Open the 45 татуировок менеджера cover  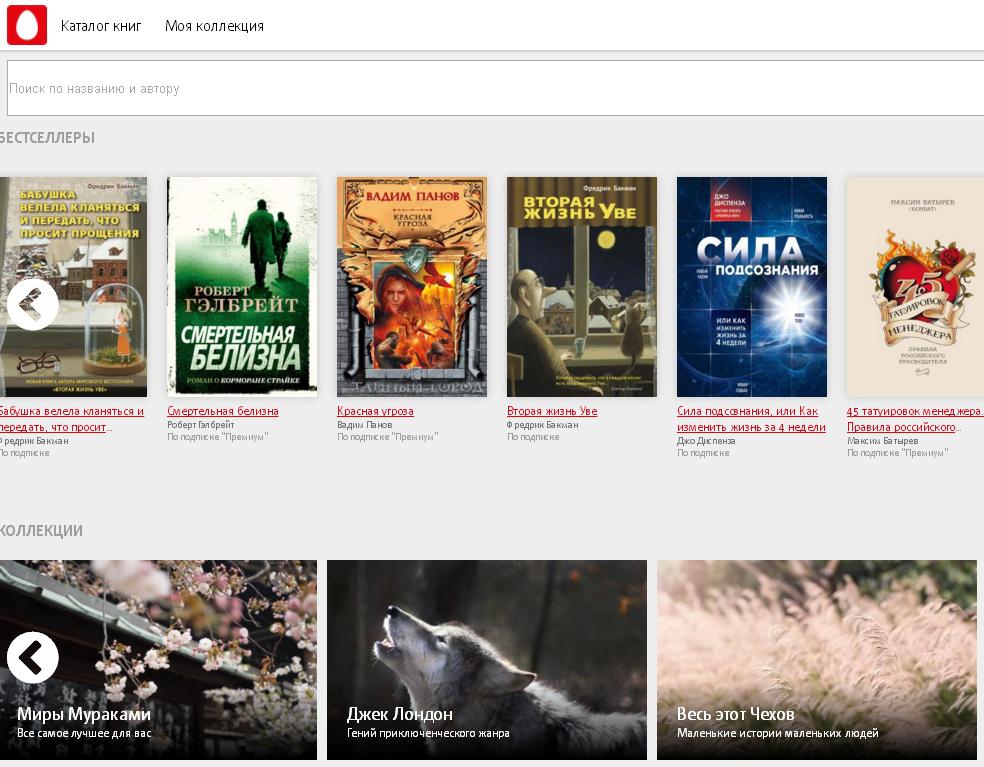click(915, 287)
